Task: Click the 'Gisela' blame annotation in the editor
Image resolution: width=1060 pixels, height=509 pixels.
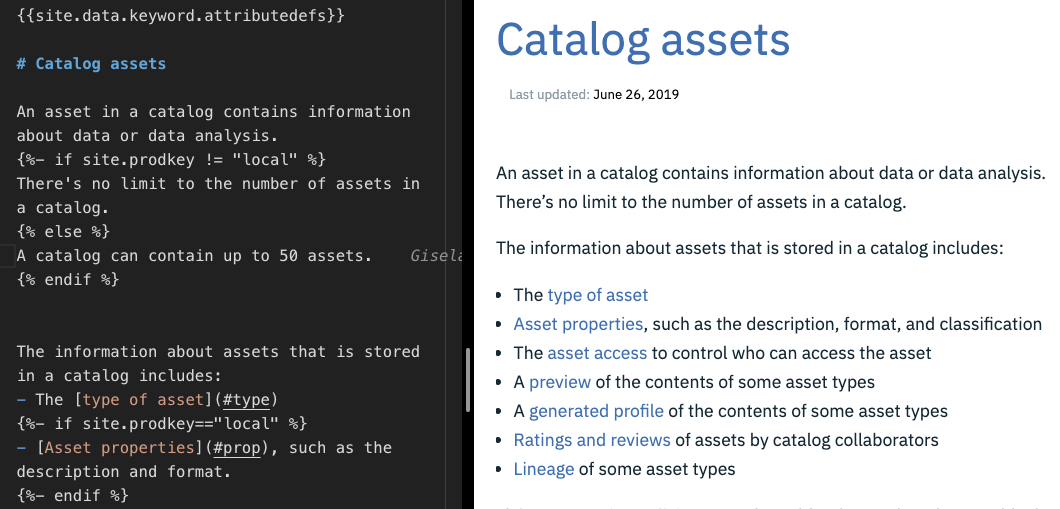Action: coord(436,256)
